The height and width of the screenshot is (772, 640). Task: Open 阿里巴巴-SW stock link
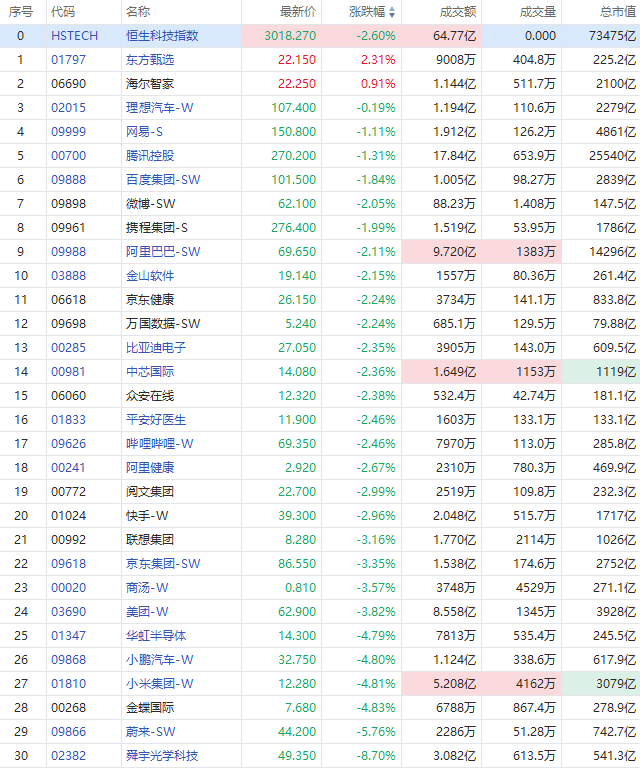coord(163,252)
